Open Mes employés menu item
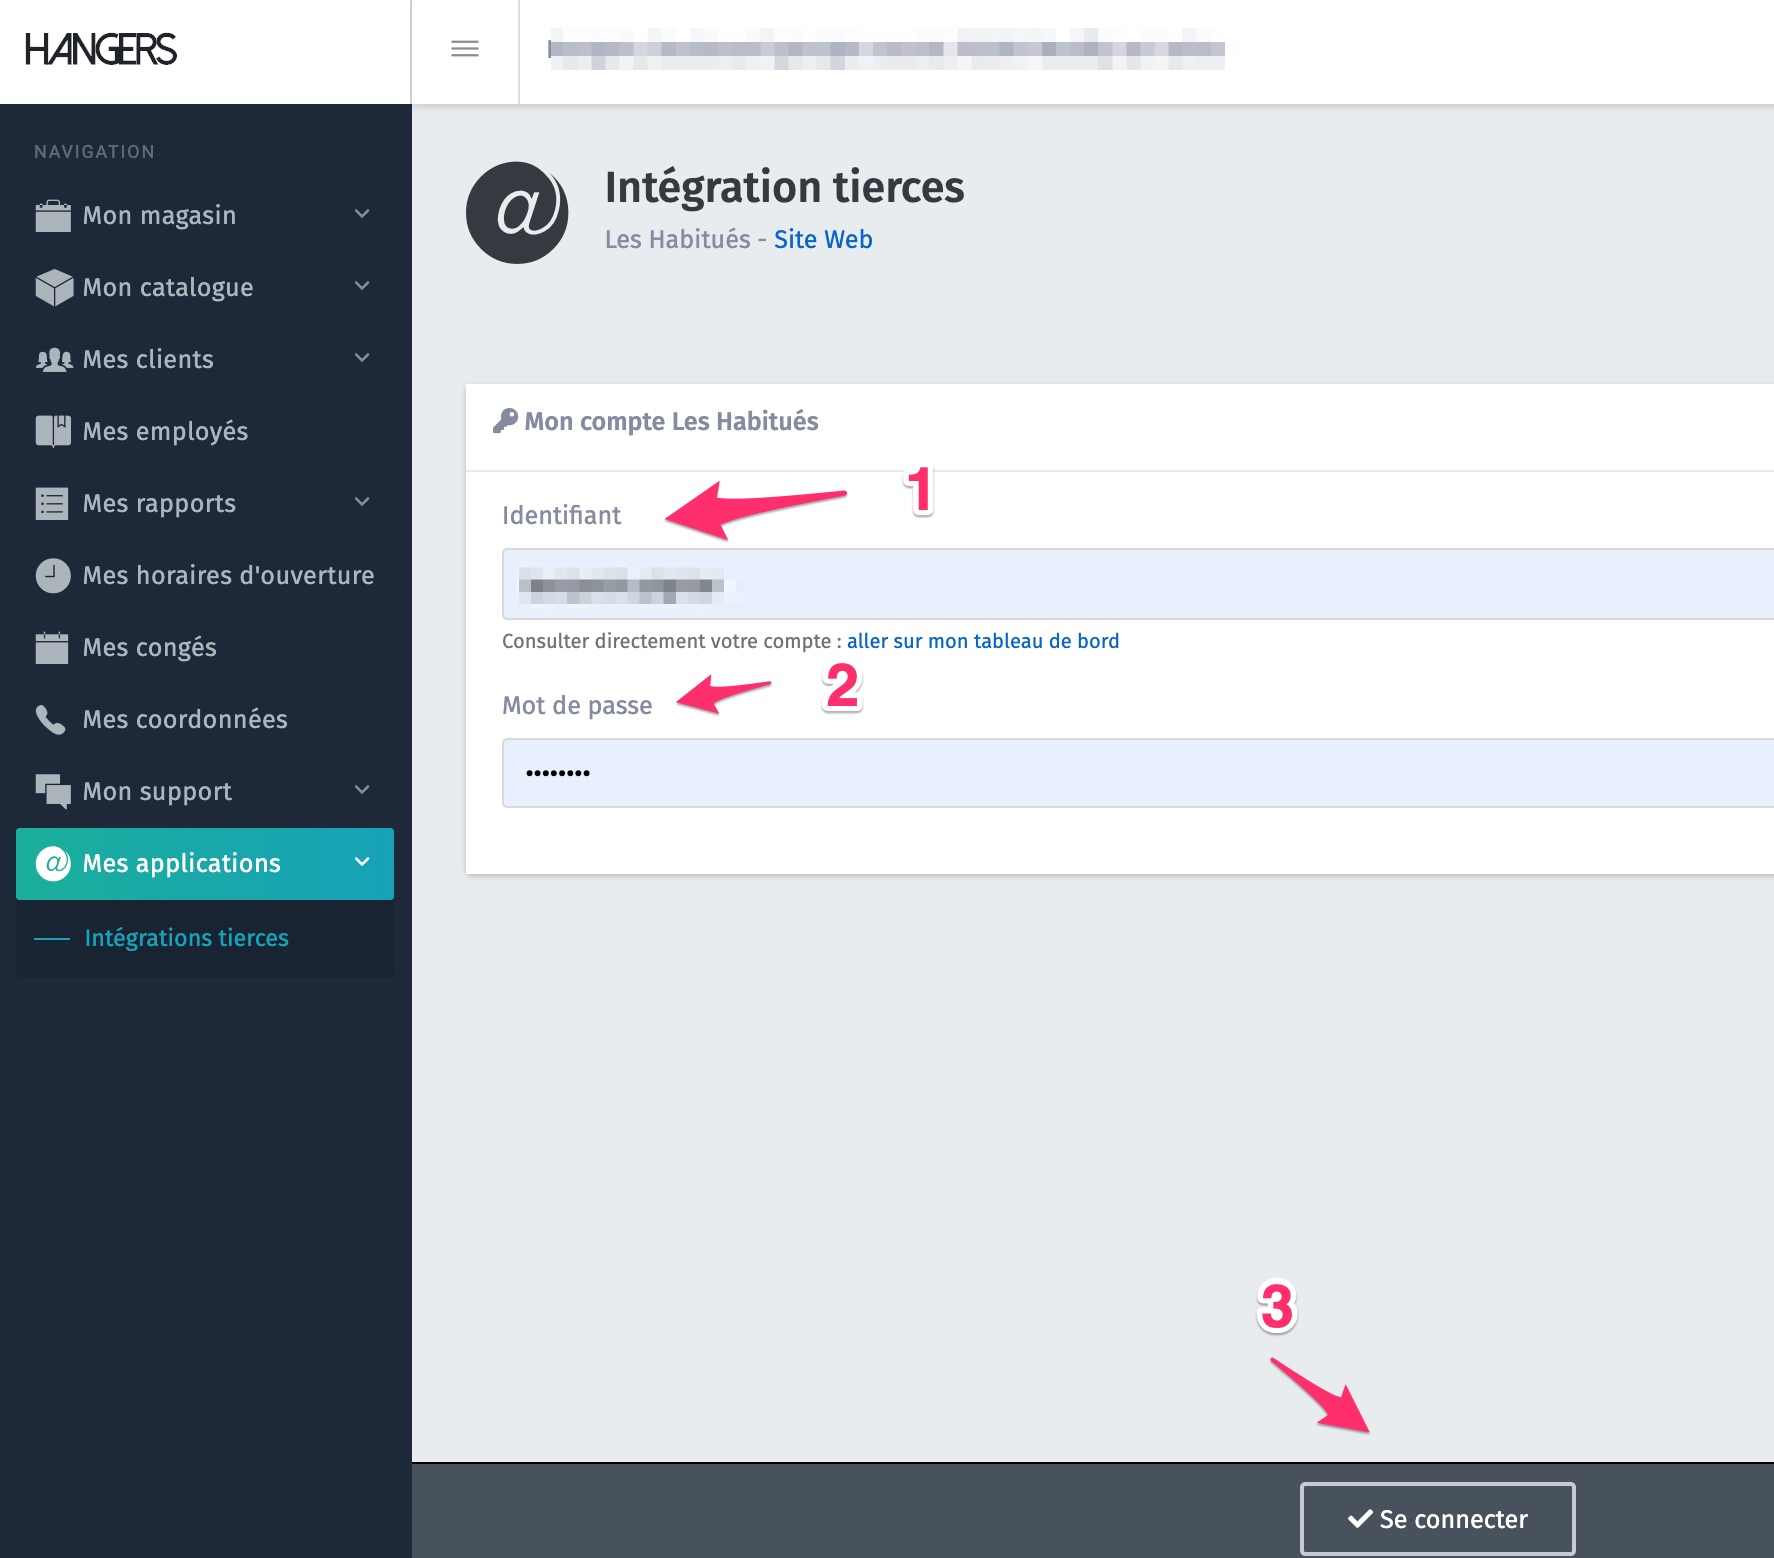1774x1558 pixels. (x=205, y=431)
